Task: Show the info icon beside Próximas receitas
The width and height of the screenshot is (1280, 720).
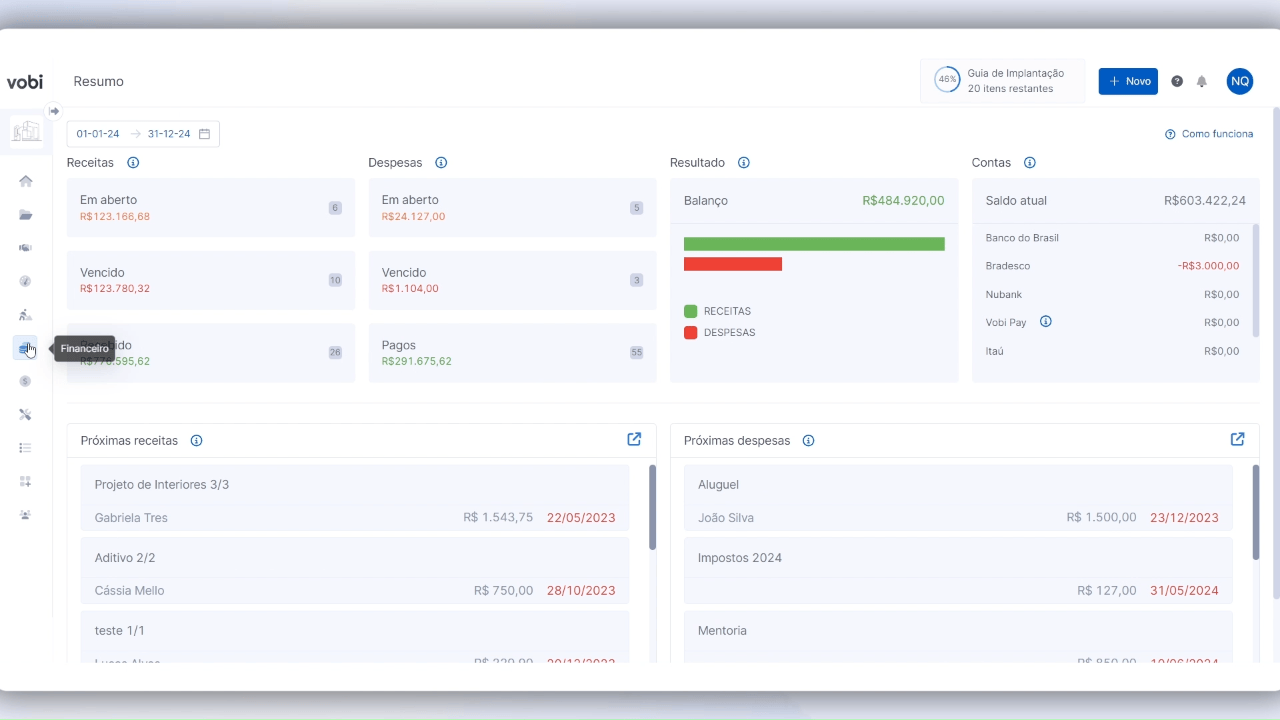Action: 197,441
